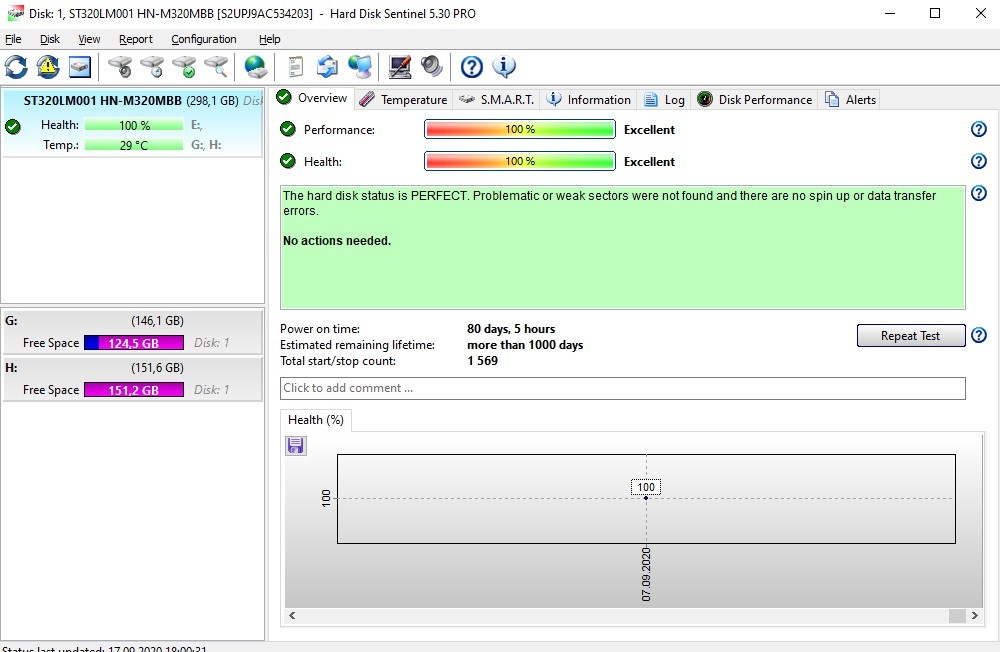Click the globe over disk toolbar icon
This screenshot has height=652, width=1000.
click(x=256, y=67)
